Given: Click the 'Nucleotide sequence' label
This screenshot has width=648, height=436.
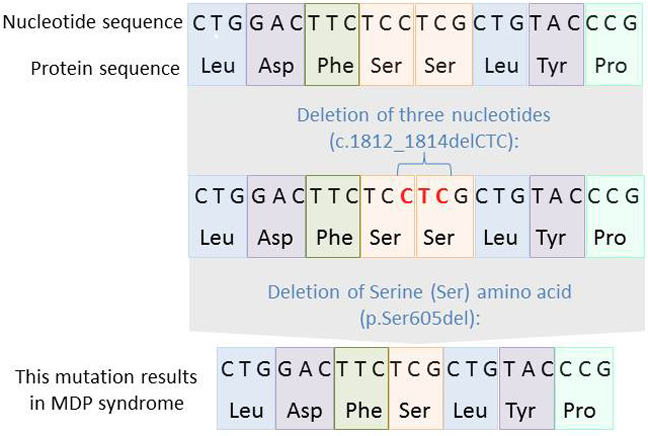Looking at the screenshot, I should point(91,21).
